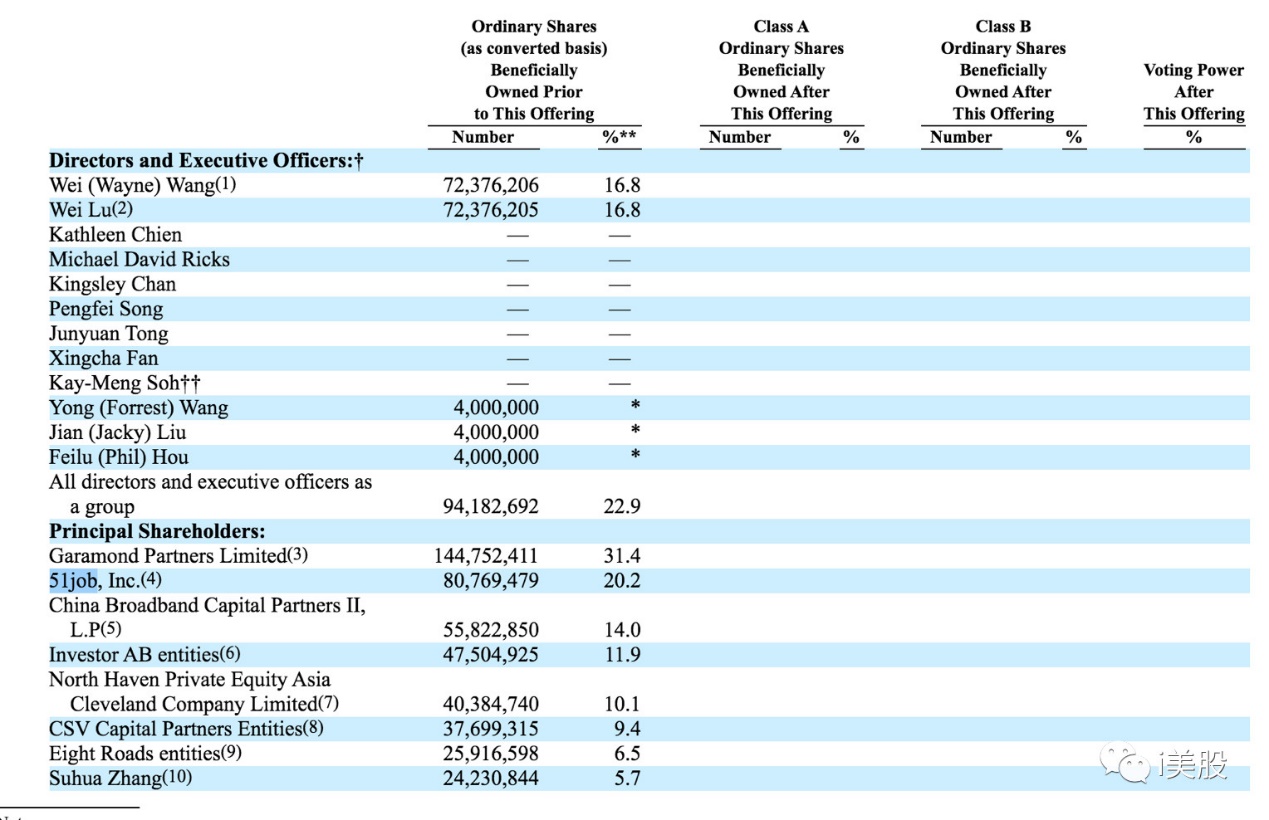The width and height of the screenshot is (1269, 820).
Task: Click 'Number' header under Class A Ordinary Shares
Action: point(740,137)
